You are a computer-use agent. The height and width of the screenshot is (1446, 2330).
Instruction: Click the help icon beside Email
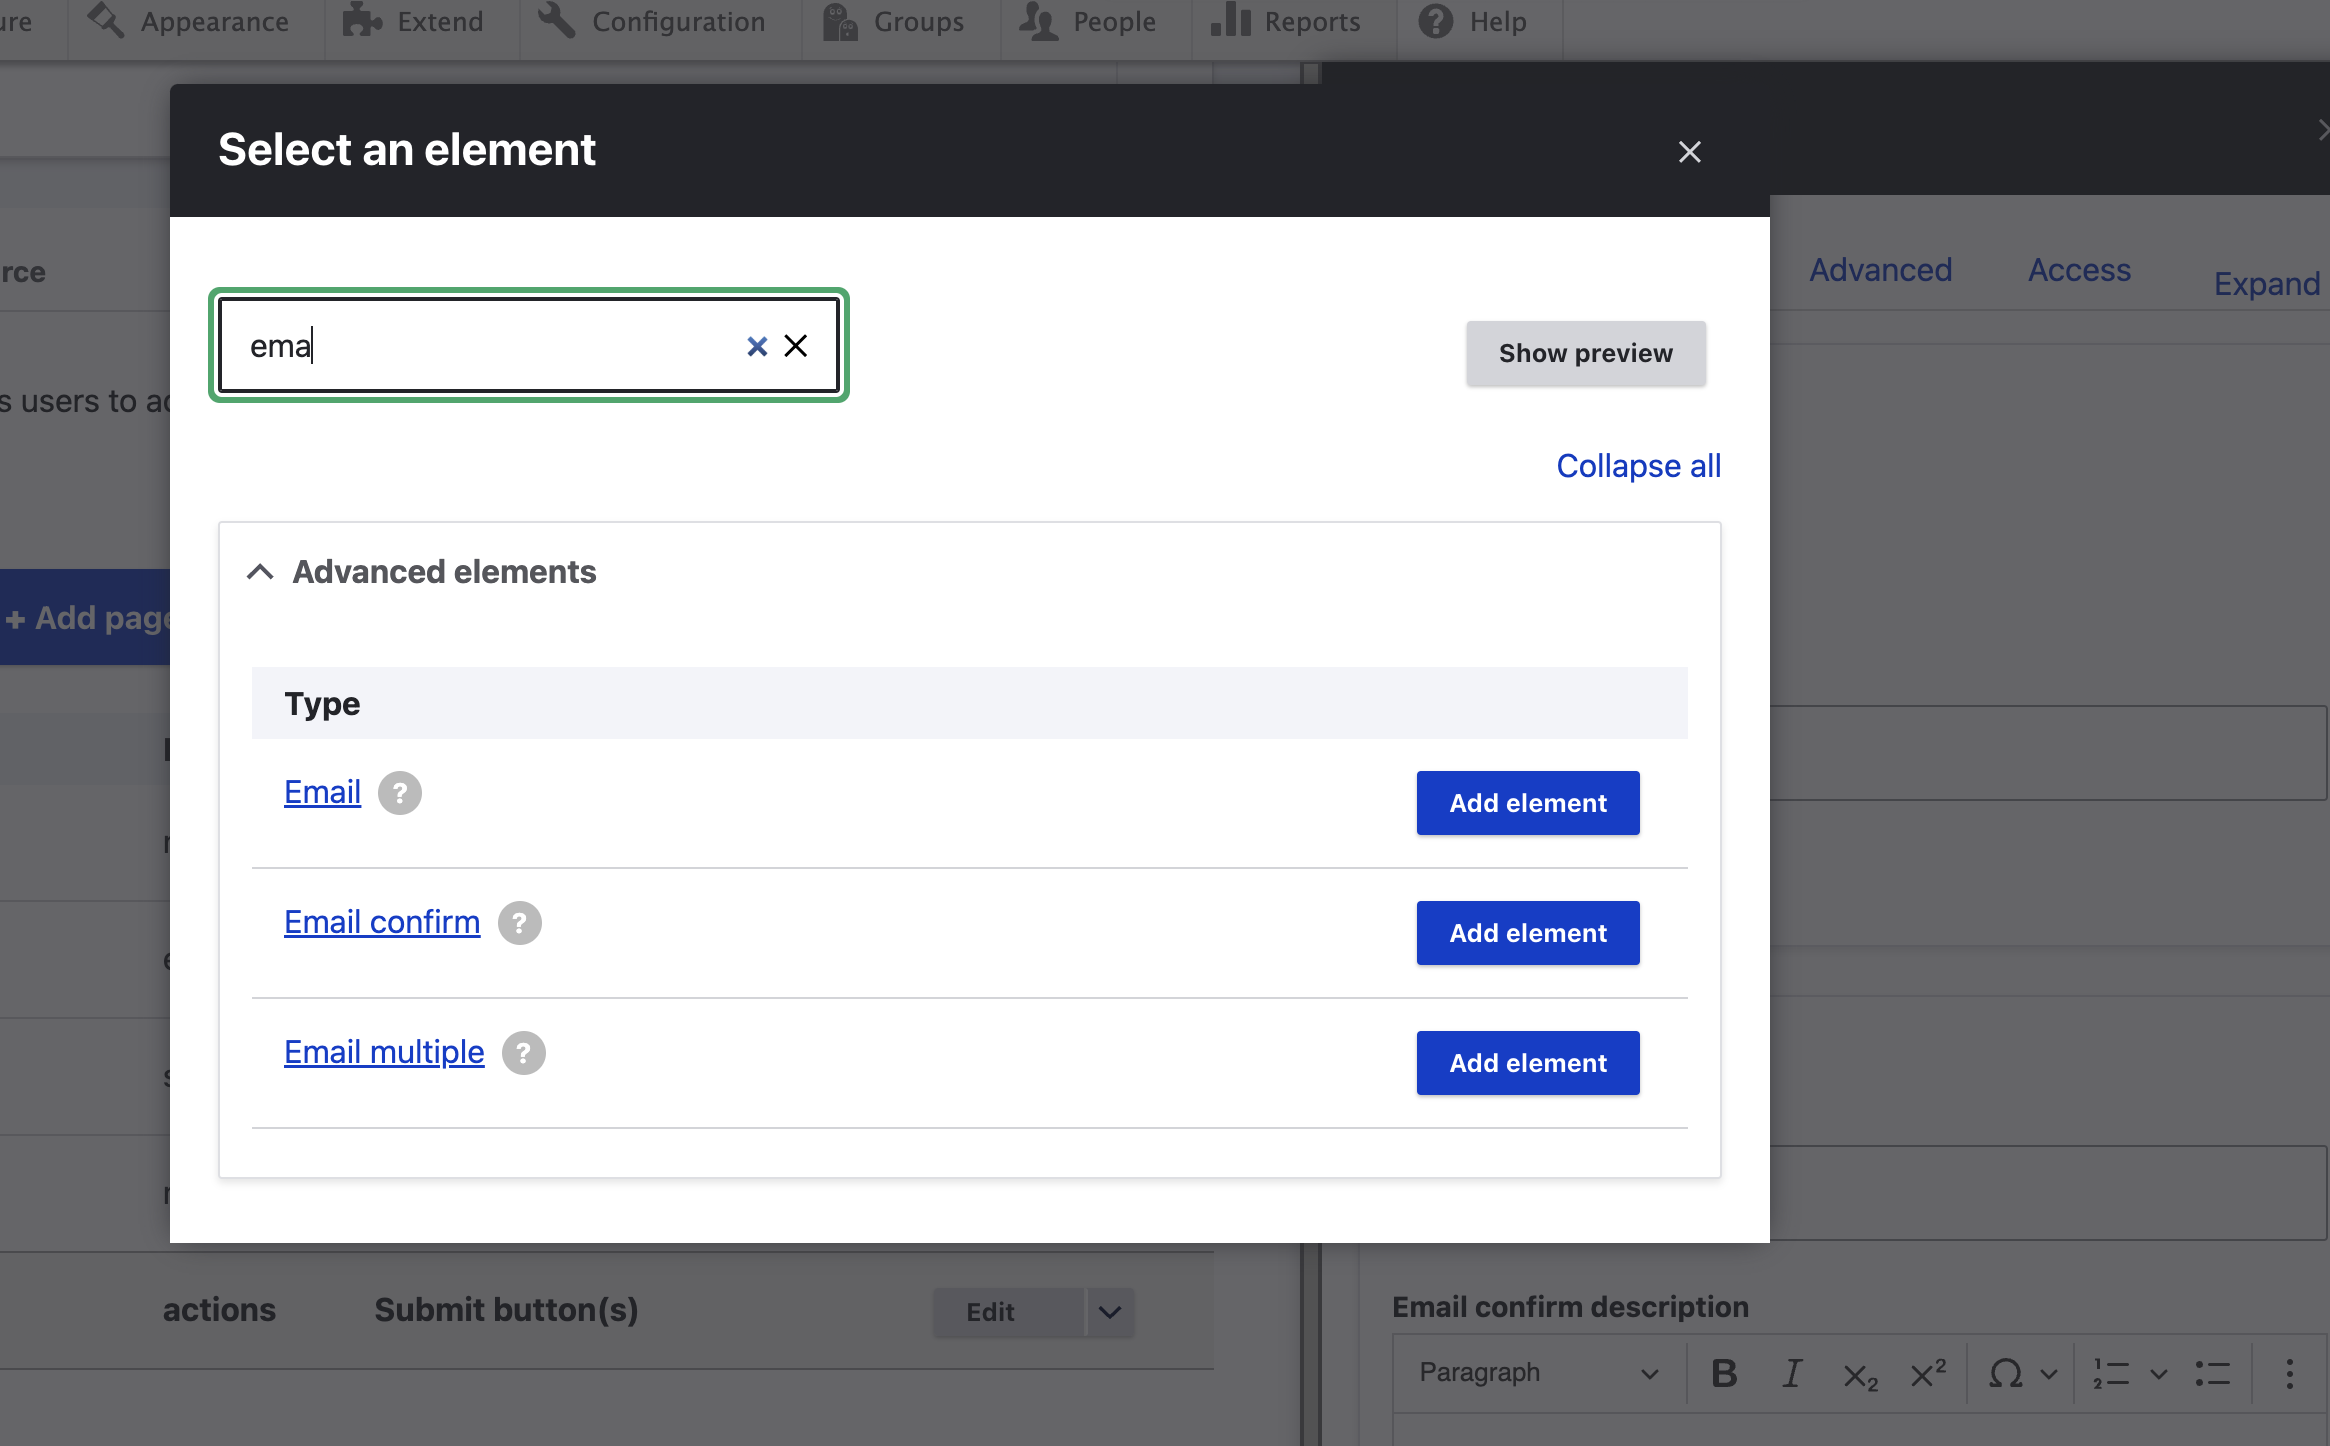coord(400,793)
